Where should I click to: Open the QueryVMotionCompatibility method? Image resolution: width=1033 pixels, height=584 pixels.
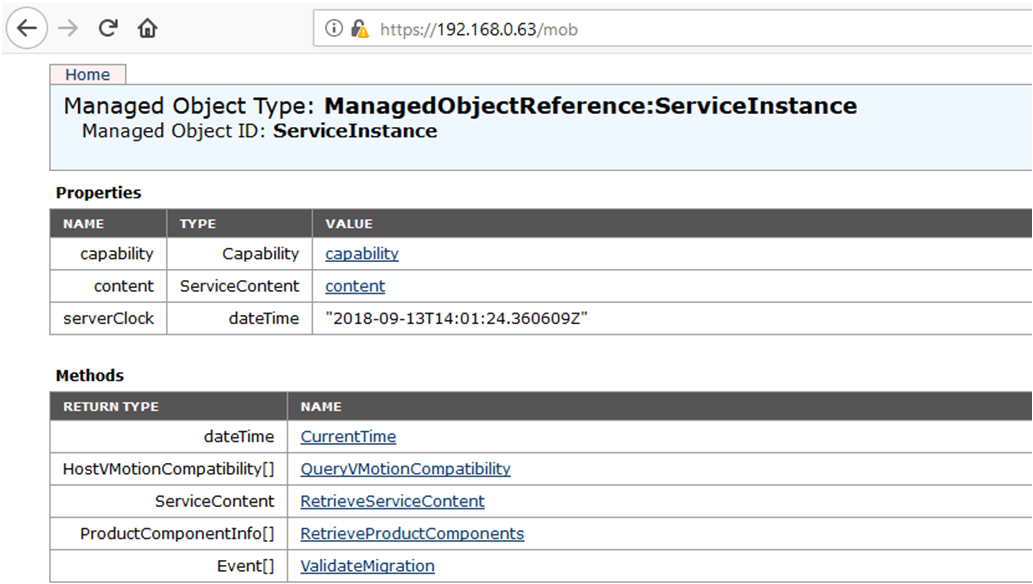404,468
